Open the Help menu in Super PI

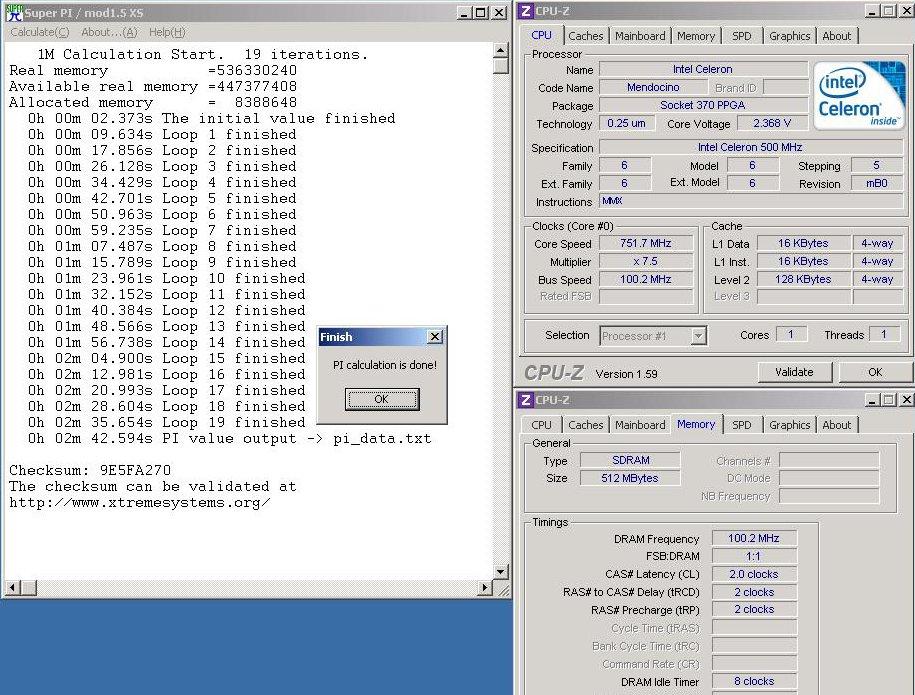coord(167,32)
